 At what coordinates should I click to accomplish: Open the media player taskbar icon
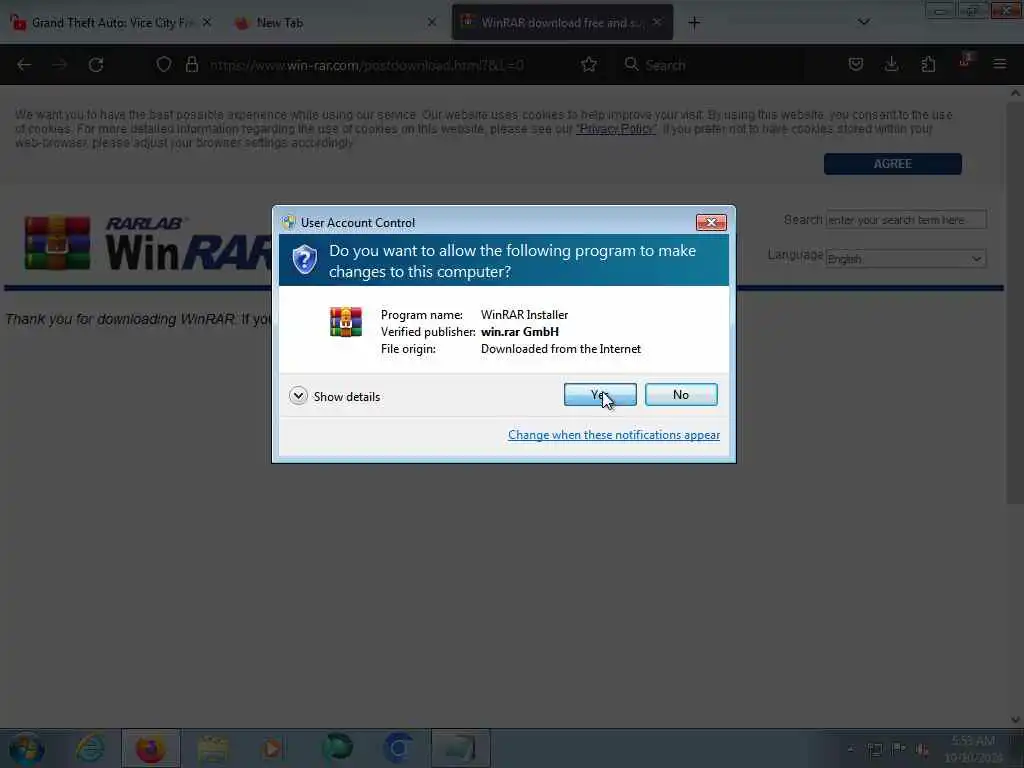tap(273, 748)
